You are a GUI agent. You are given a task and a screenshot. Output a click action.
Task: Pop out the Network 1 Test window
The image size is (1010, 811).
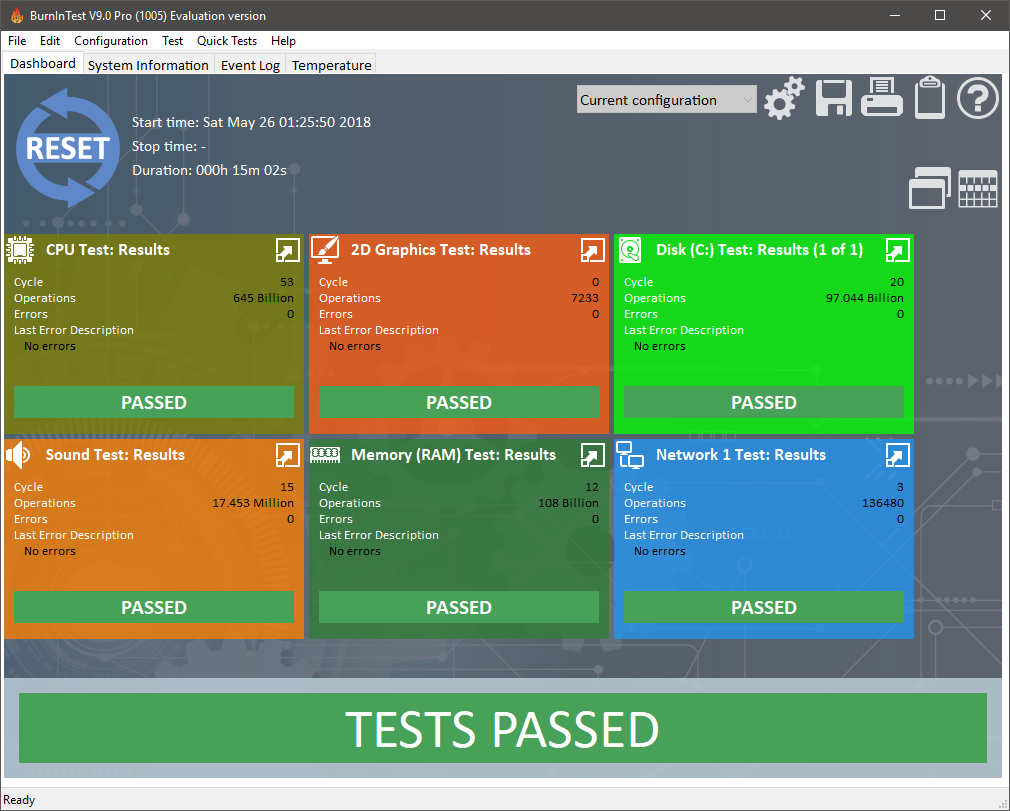click(897, 455)
